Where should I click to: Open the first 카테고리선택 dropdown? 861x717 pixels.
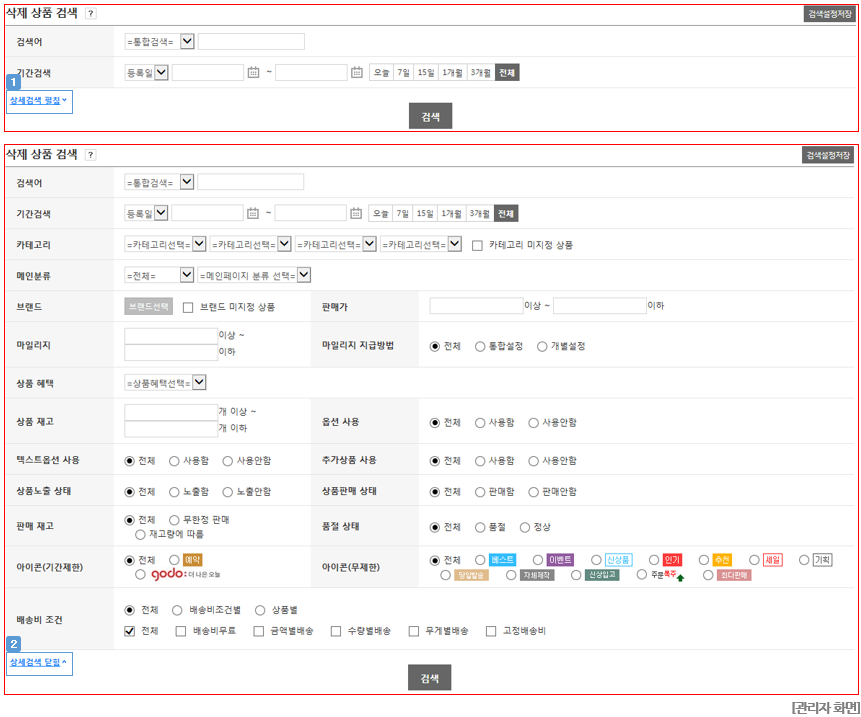pos(165,244)
